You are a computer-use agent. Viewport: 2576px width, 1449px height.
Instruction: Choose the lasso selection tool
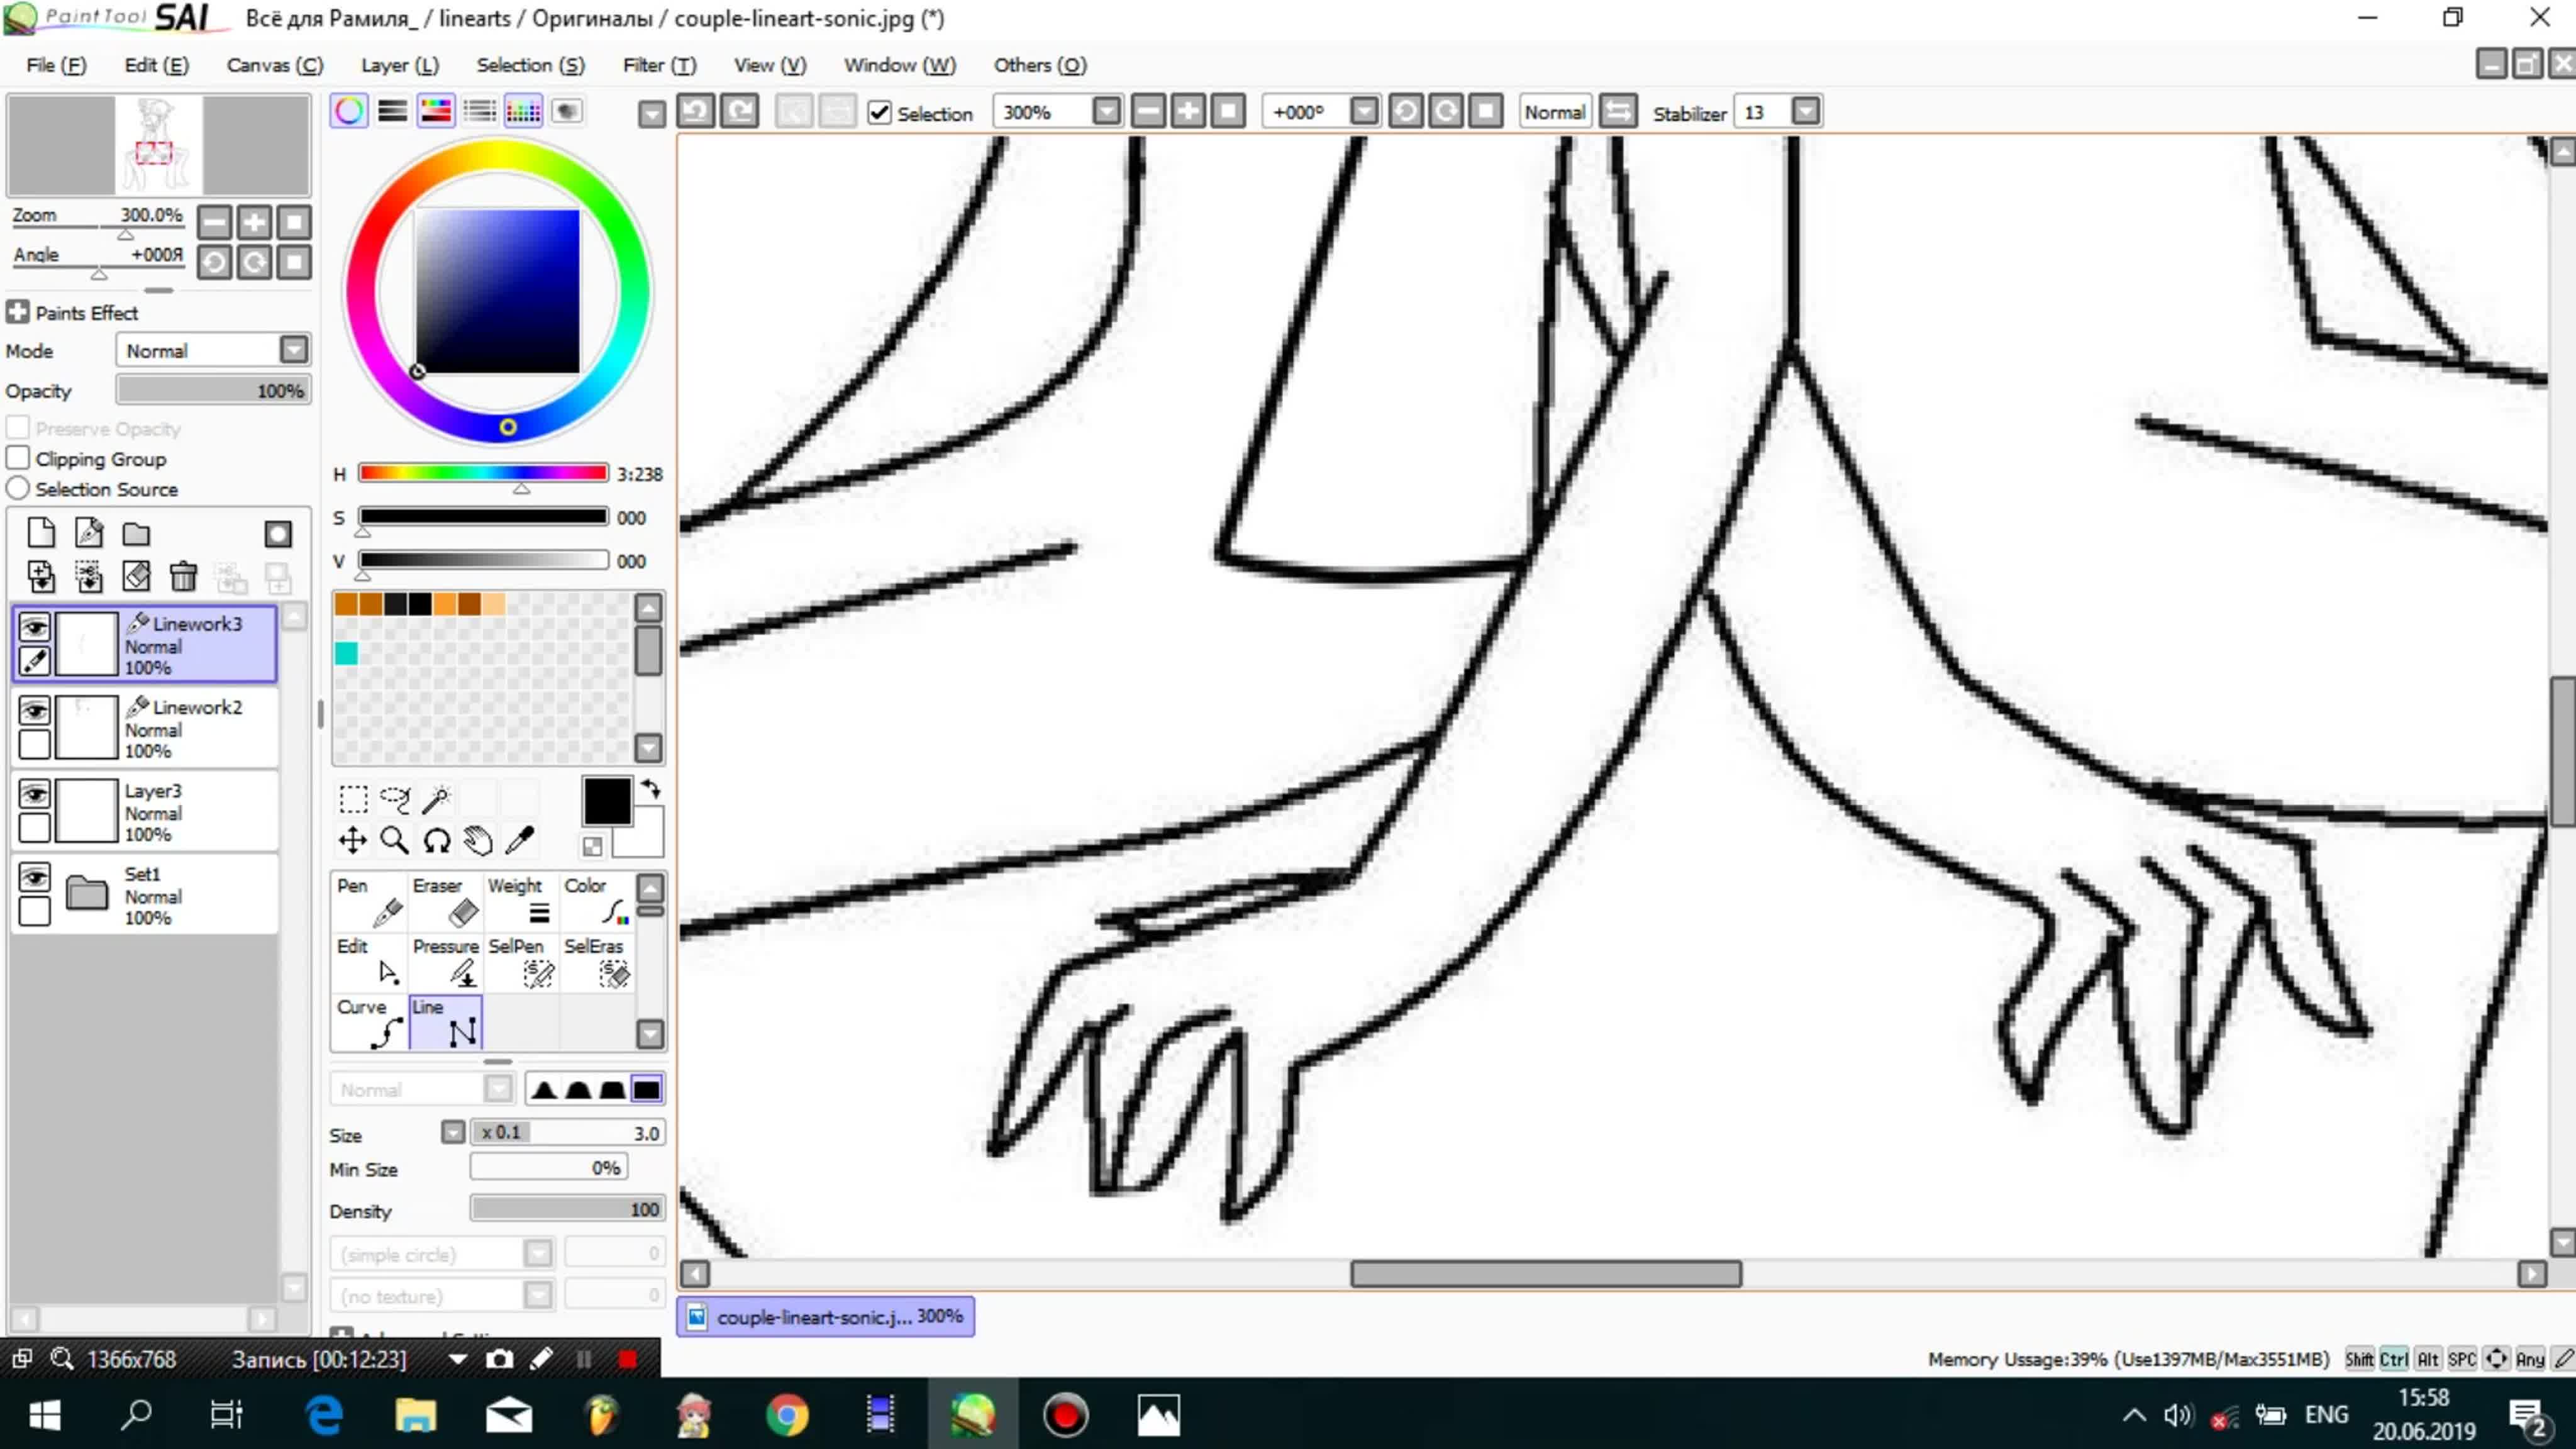pyautogui.click(x=395, y=799)
